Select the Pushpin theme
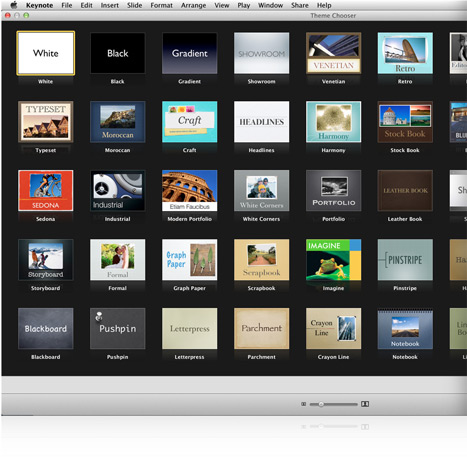 pyautogui.click(x=118, y=329)
